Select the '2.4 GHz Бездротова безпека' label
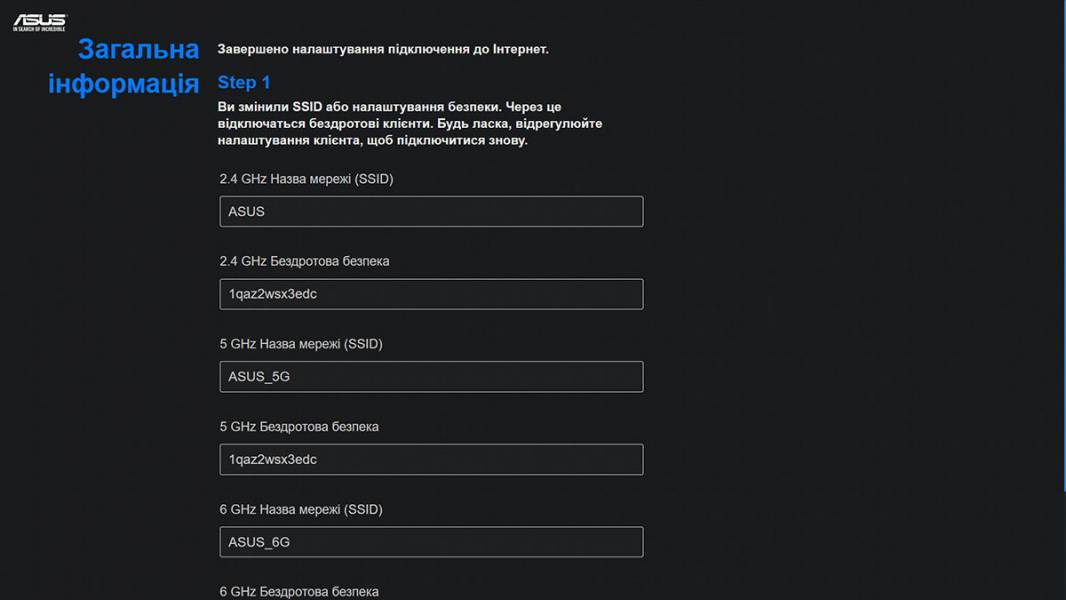 tap(305, 261)
